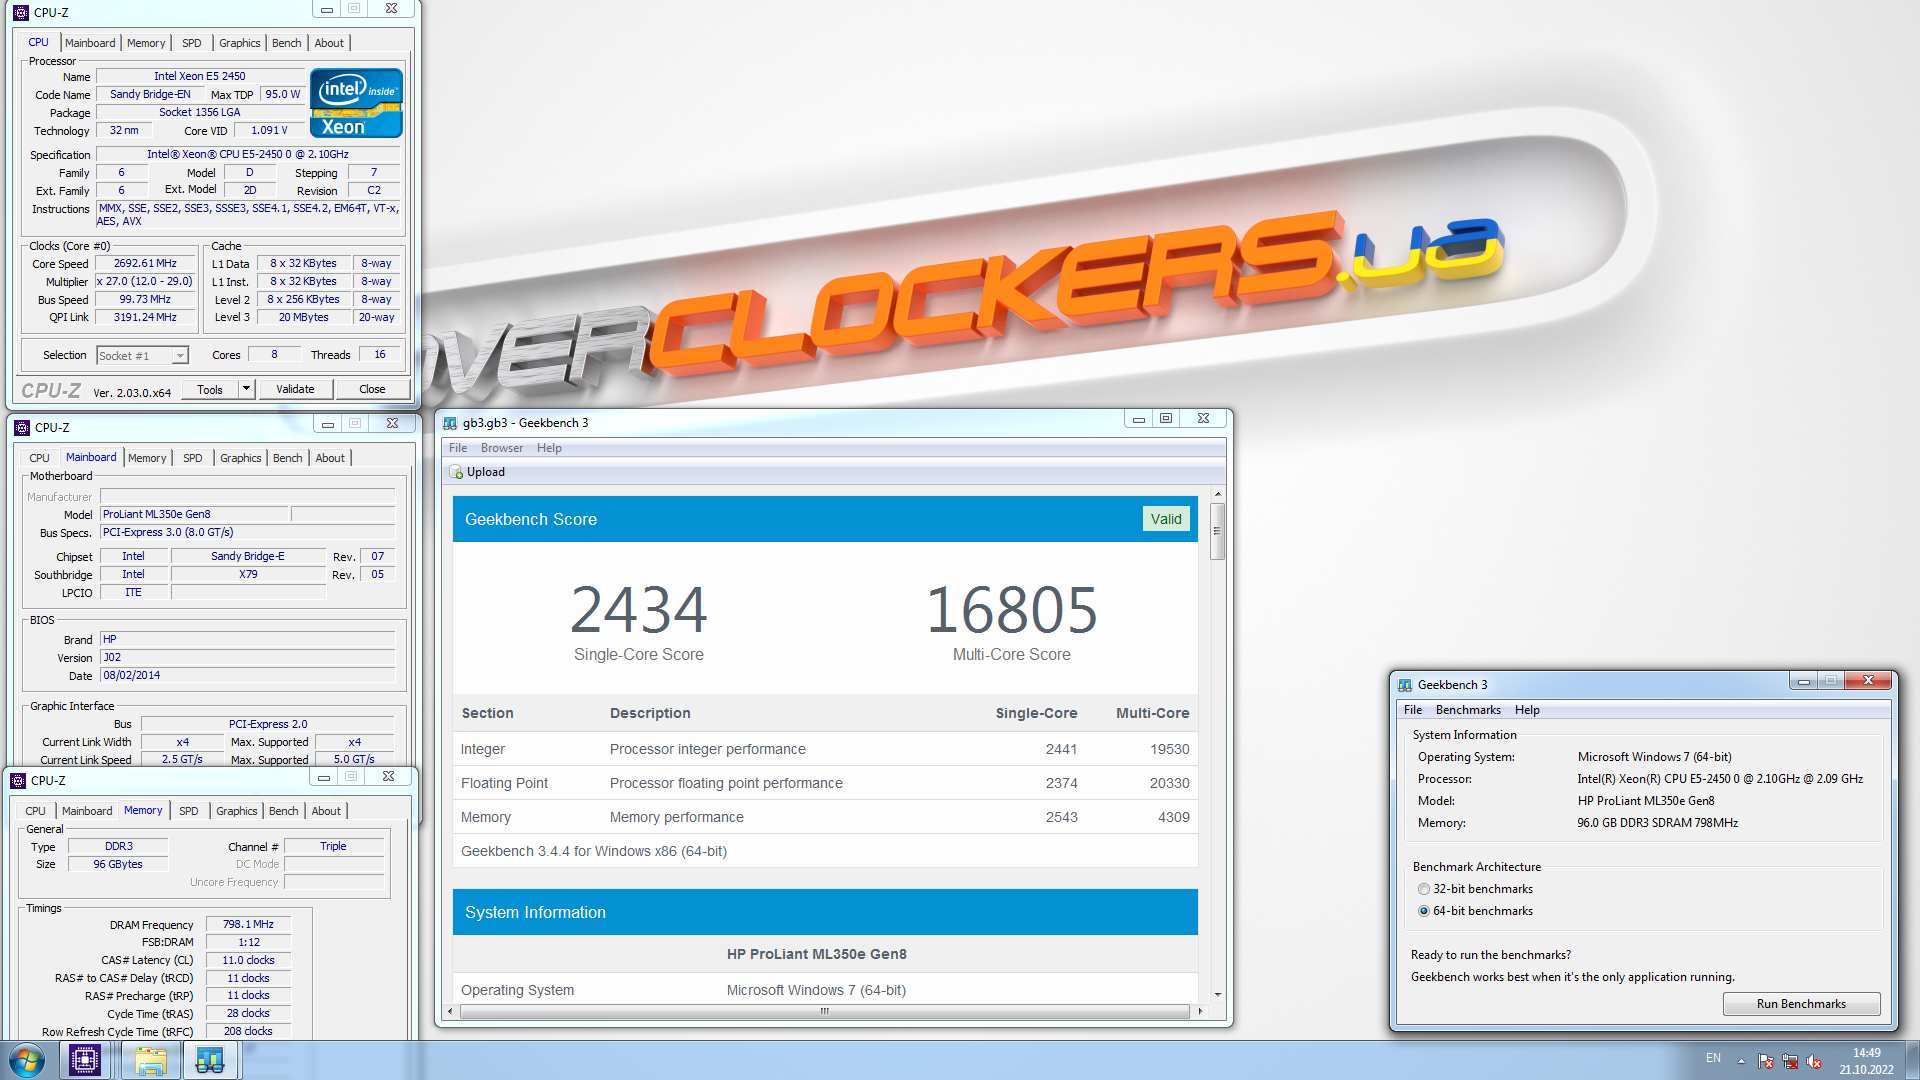The width and height of the screenshot is (1920, 1080).
Task: Click bottom CPU-Z Memory window title icon
Action: [x=18, y=781]
